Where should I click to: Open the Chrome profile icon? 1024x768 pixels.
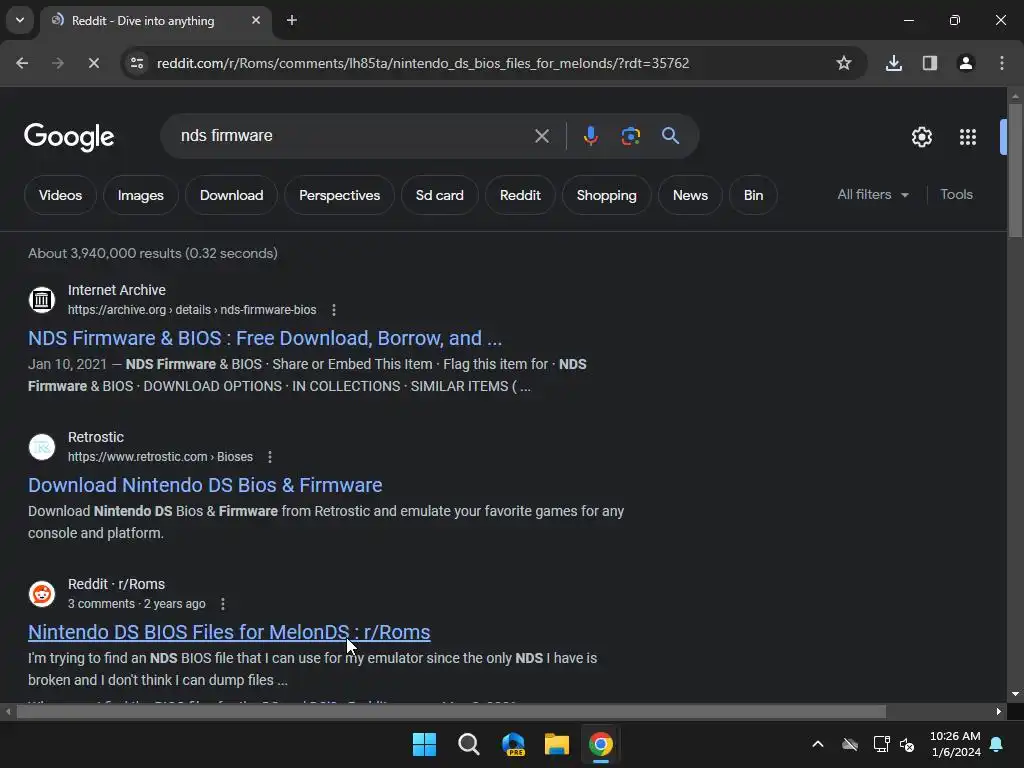965,63
